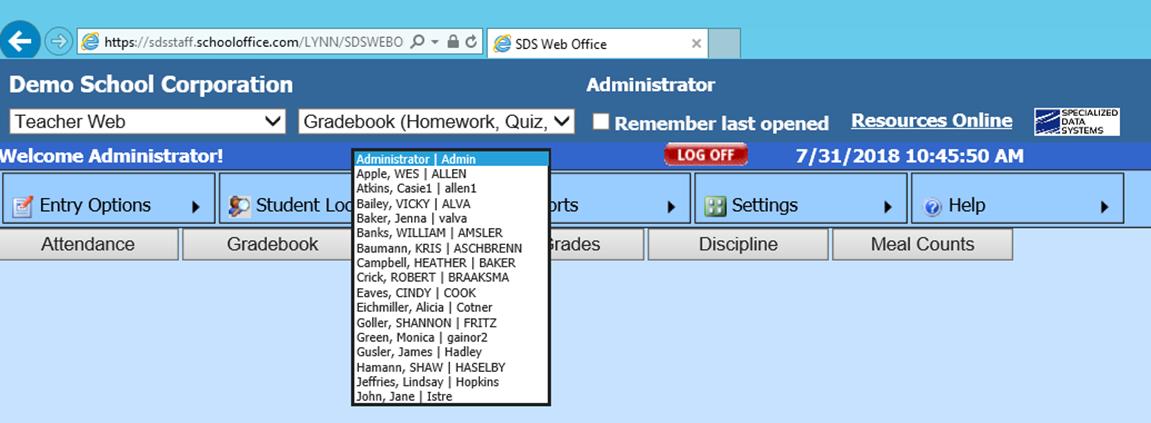Screen dimensions: 1151x423
Task: Click the Settings grid icon
Action: (715, 206)
